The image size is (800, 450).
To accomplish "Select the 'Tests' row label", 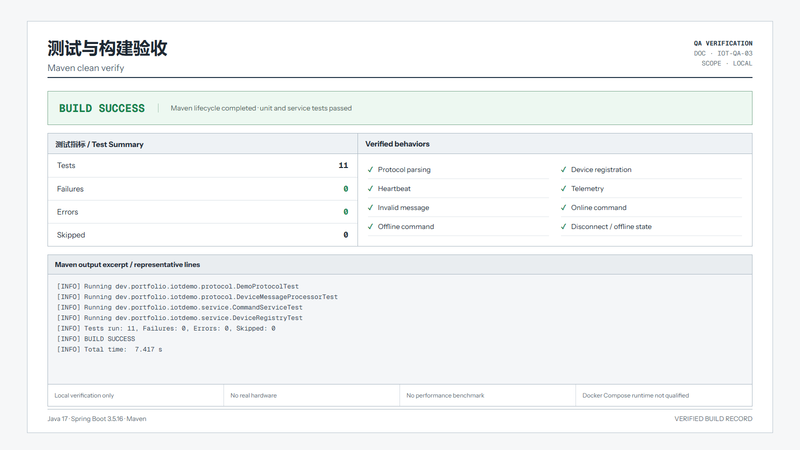I will pos(66,165).
